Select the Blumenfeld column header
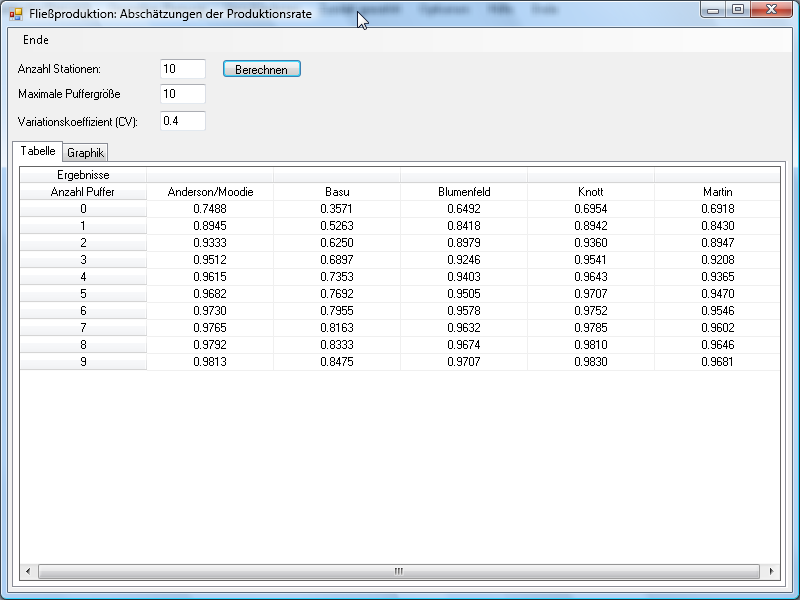Screen dimensions: 800x600 (x=464, y=192)
